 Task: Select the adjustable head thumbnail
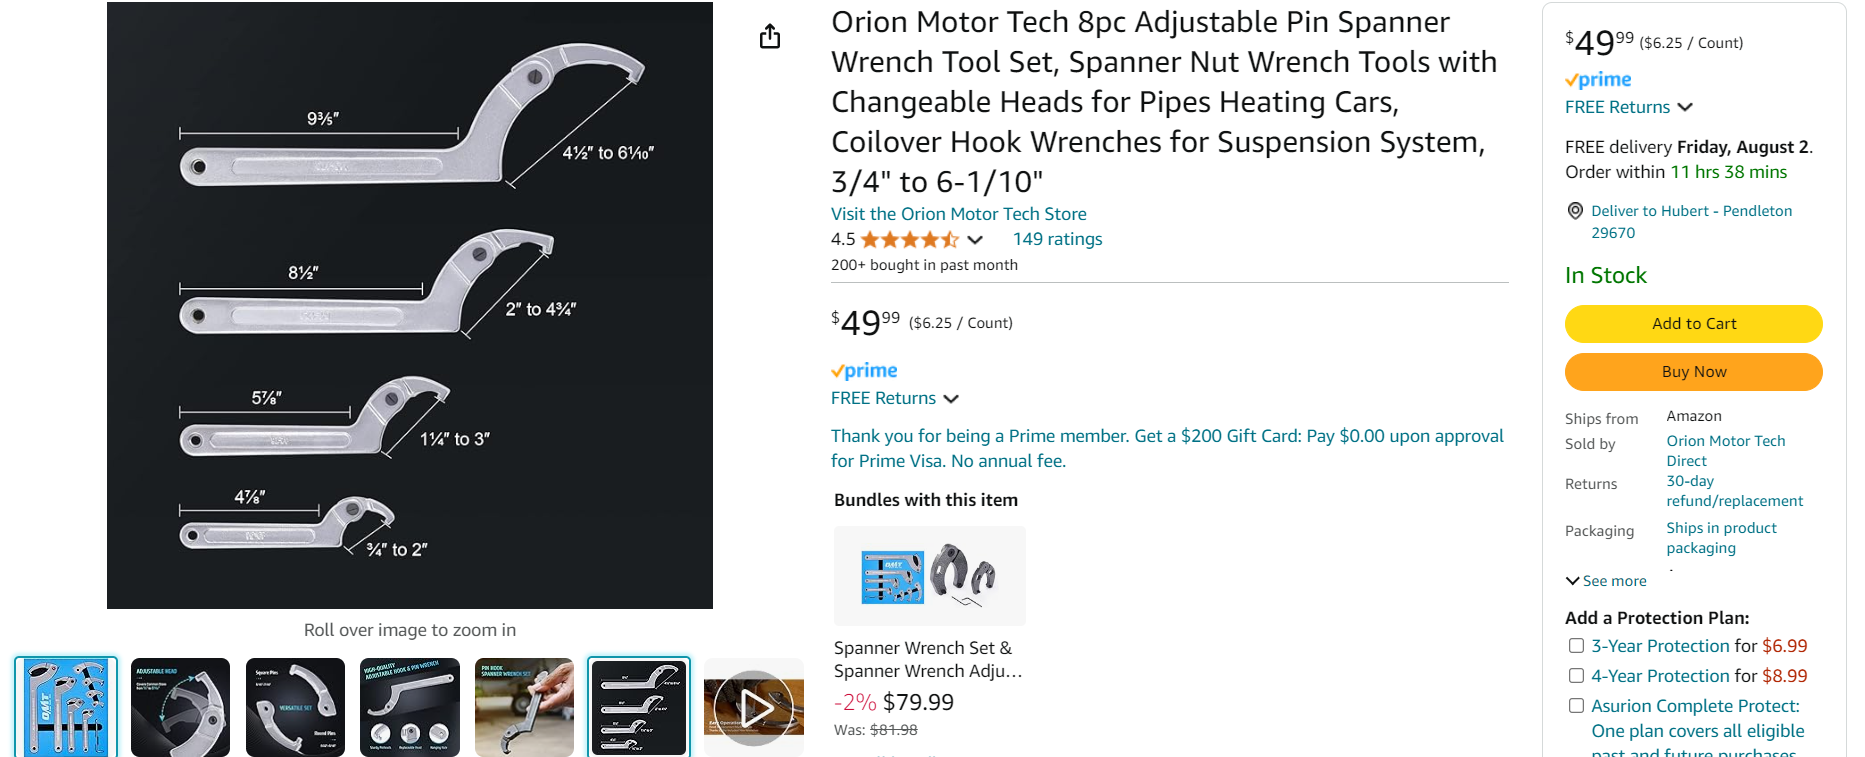point(181,706)
